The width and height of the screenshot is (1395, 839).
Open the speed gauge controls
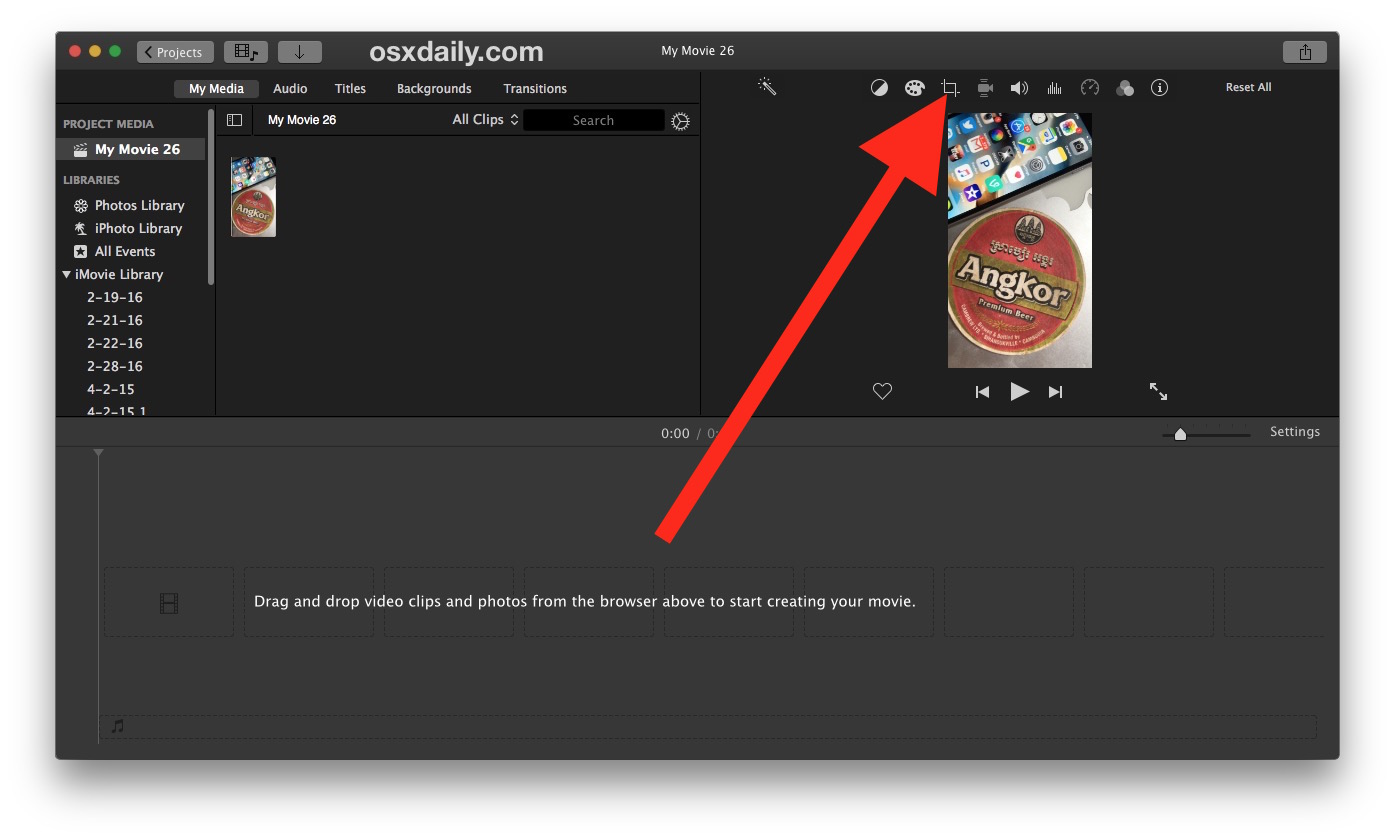(1090, 88)
